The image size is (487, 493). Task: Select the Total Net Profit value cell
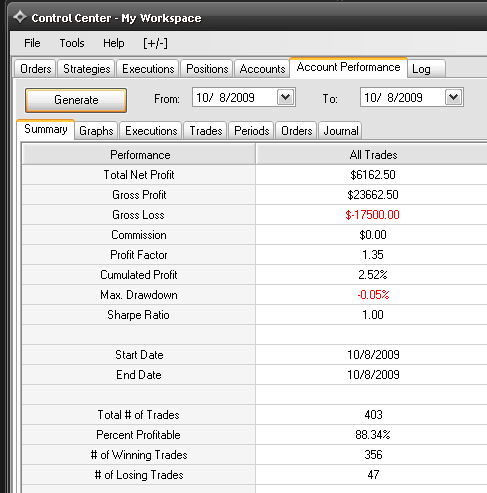373,175
